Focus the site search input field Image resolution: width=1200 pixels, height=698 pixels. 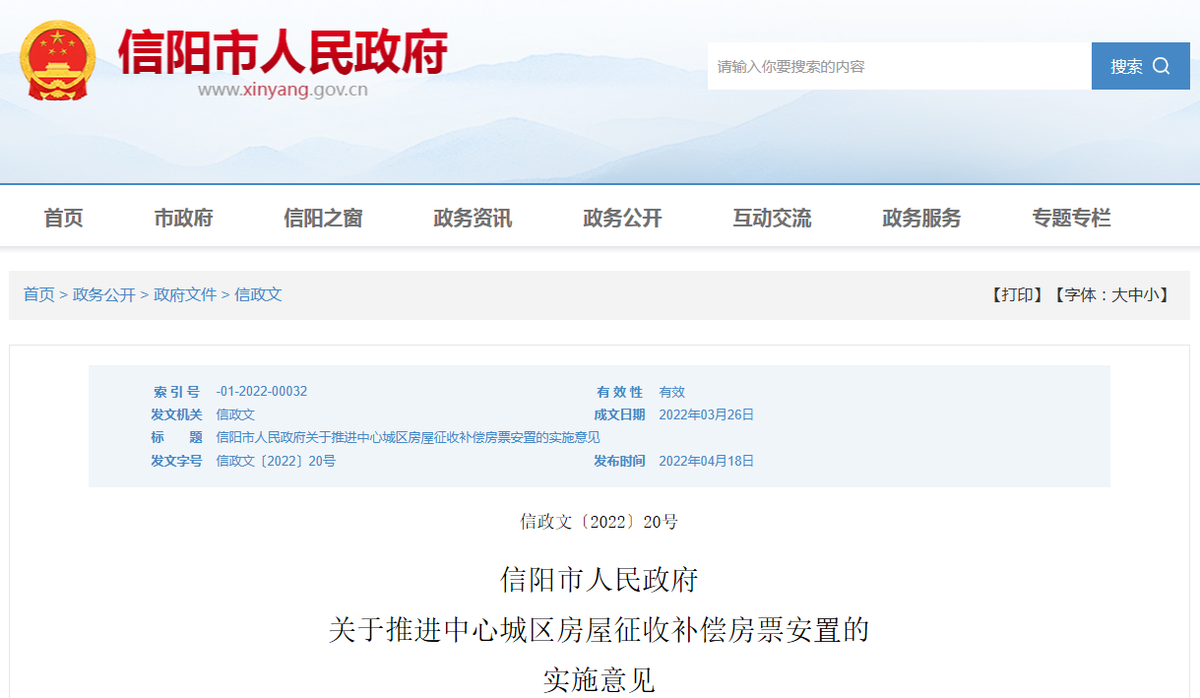pyautogui.click(x=899, y=66)
